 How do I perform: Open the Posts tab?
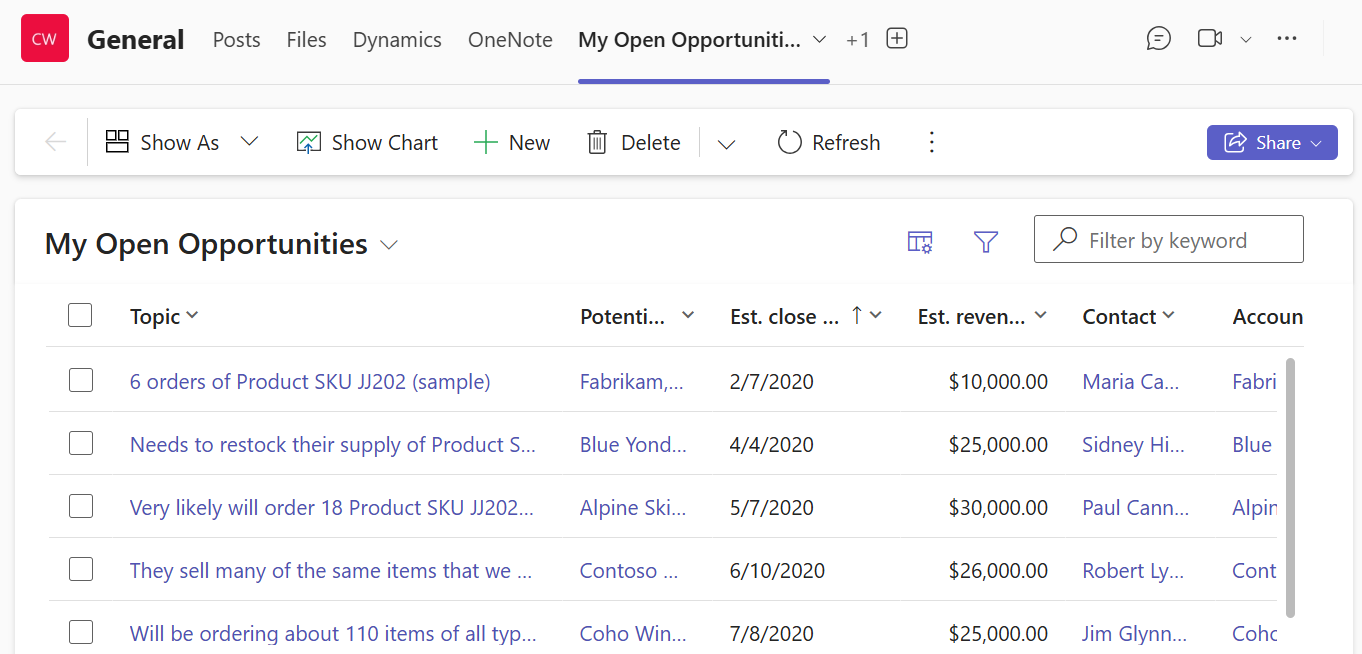[x=236, y=39]
